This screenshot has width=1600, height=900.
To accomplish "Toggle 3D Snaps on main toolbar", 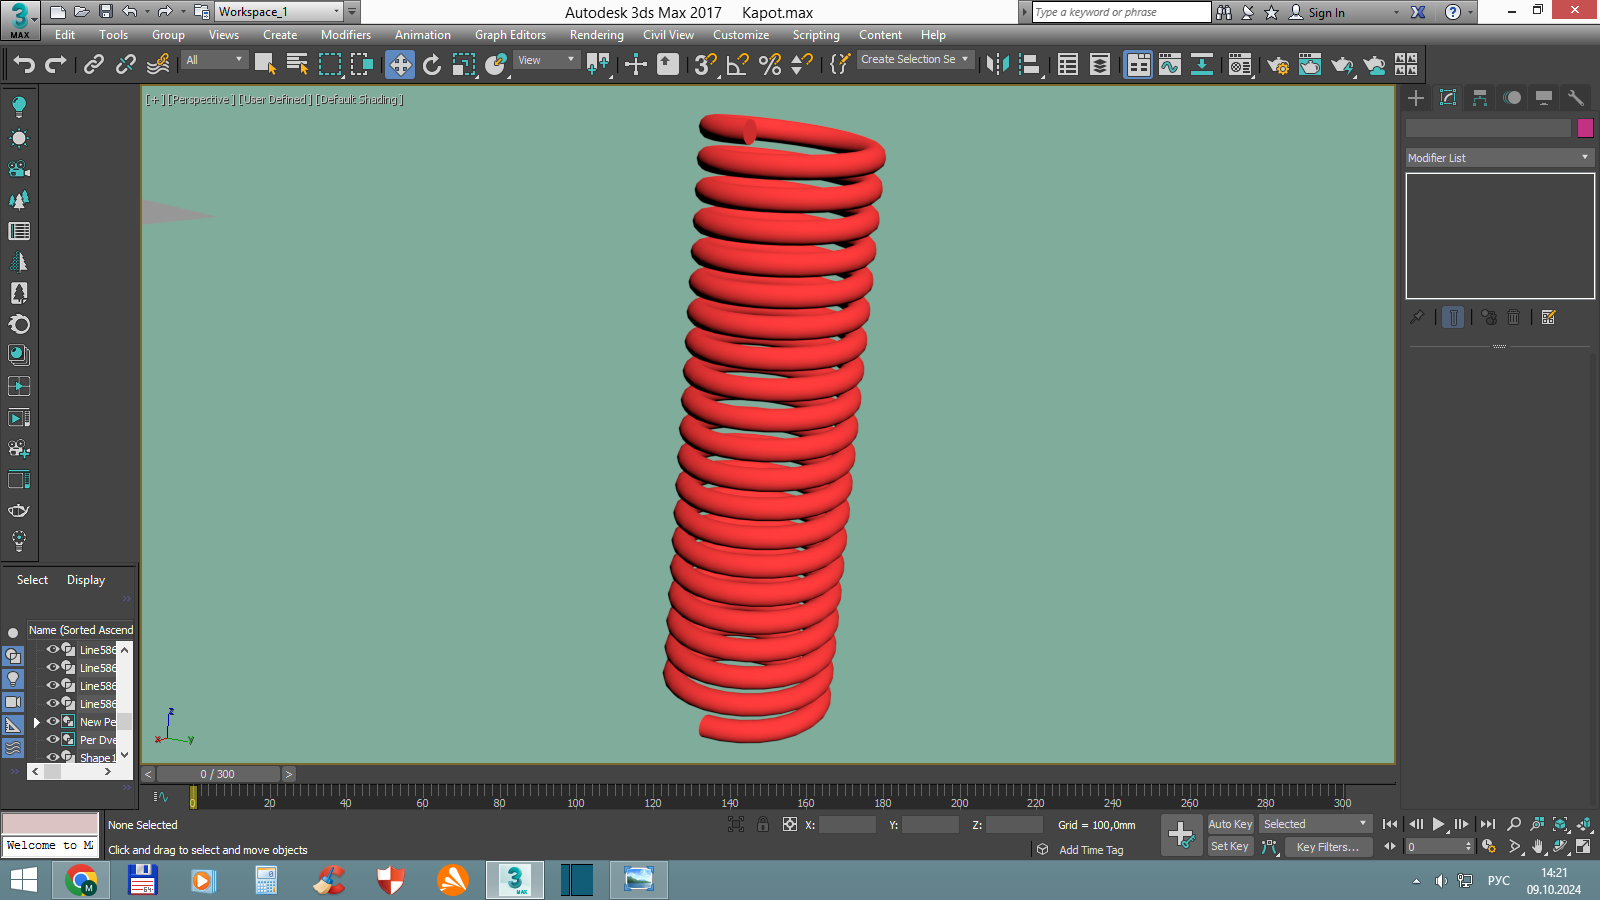I will tap(706, 65).
